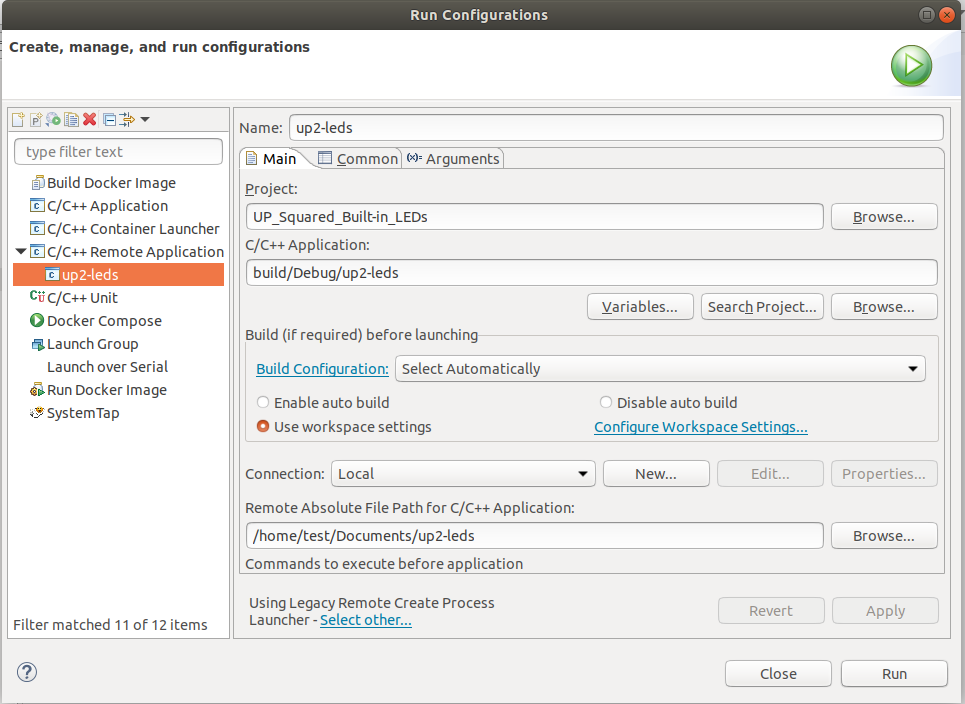This screenshot has height=704, width=965.
Task: Choose the Use workspace settings radio button
Action: point(263,427)
